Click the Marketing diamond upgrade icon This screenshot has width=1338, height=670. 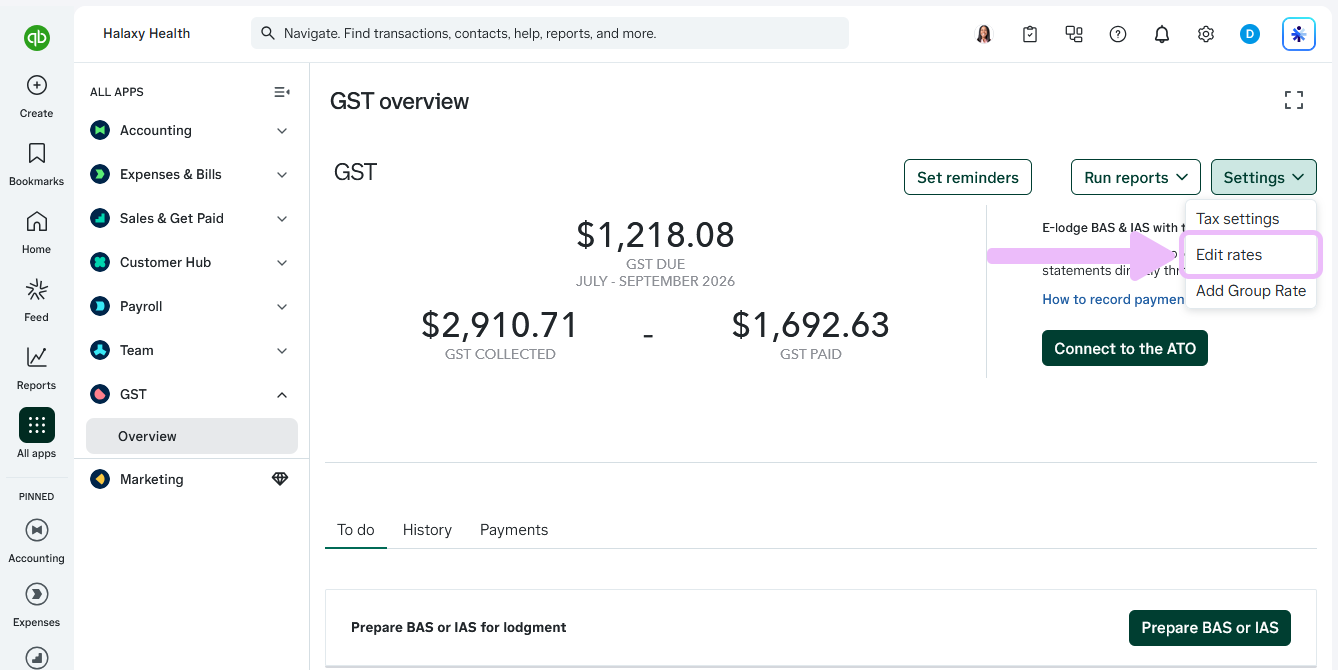(x=280, y=479)
